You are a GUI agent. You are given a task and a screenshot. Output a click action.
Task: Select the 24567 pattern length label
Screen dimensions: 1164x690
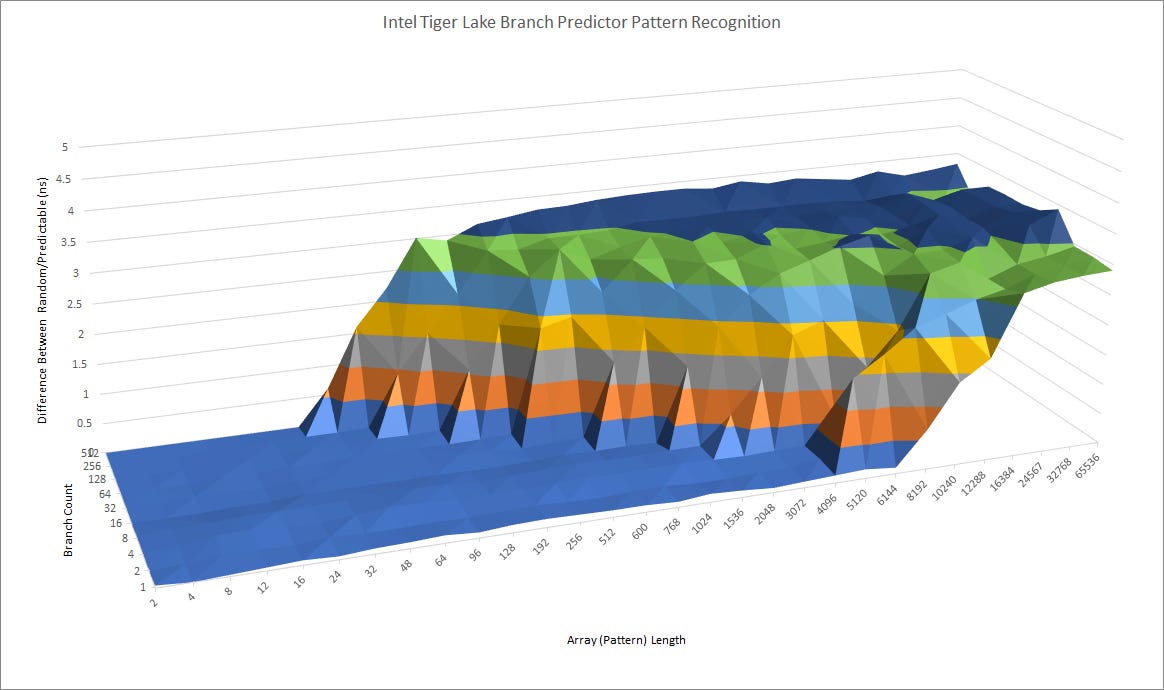pyautogui.click(x=1030, y=475)
